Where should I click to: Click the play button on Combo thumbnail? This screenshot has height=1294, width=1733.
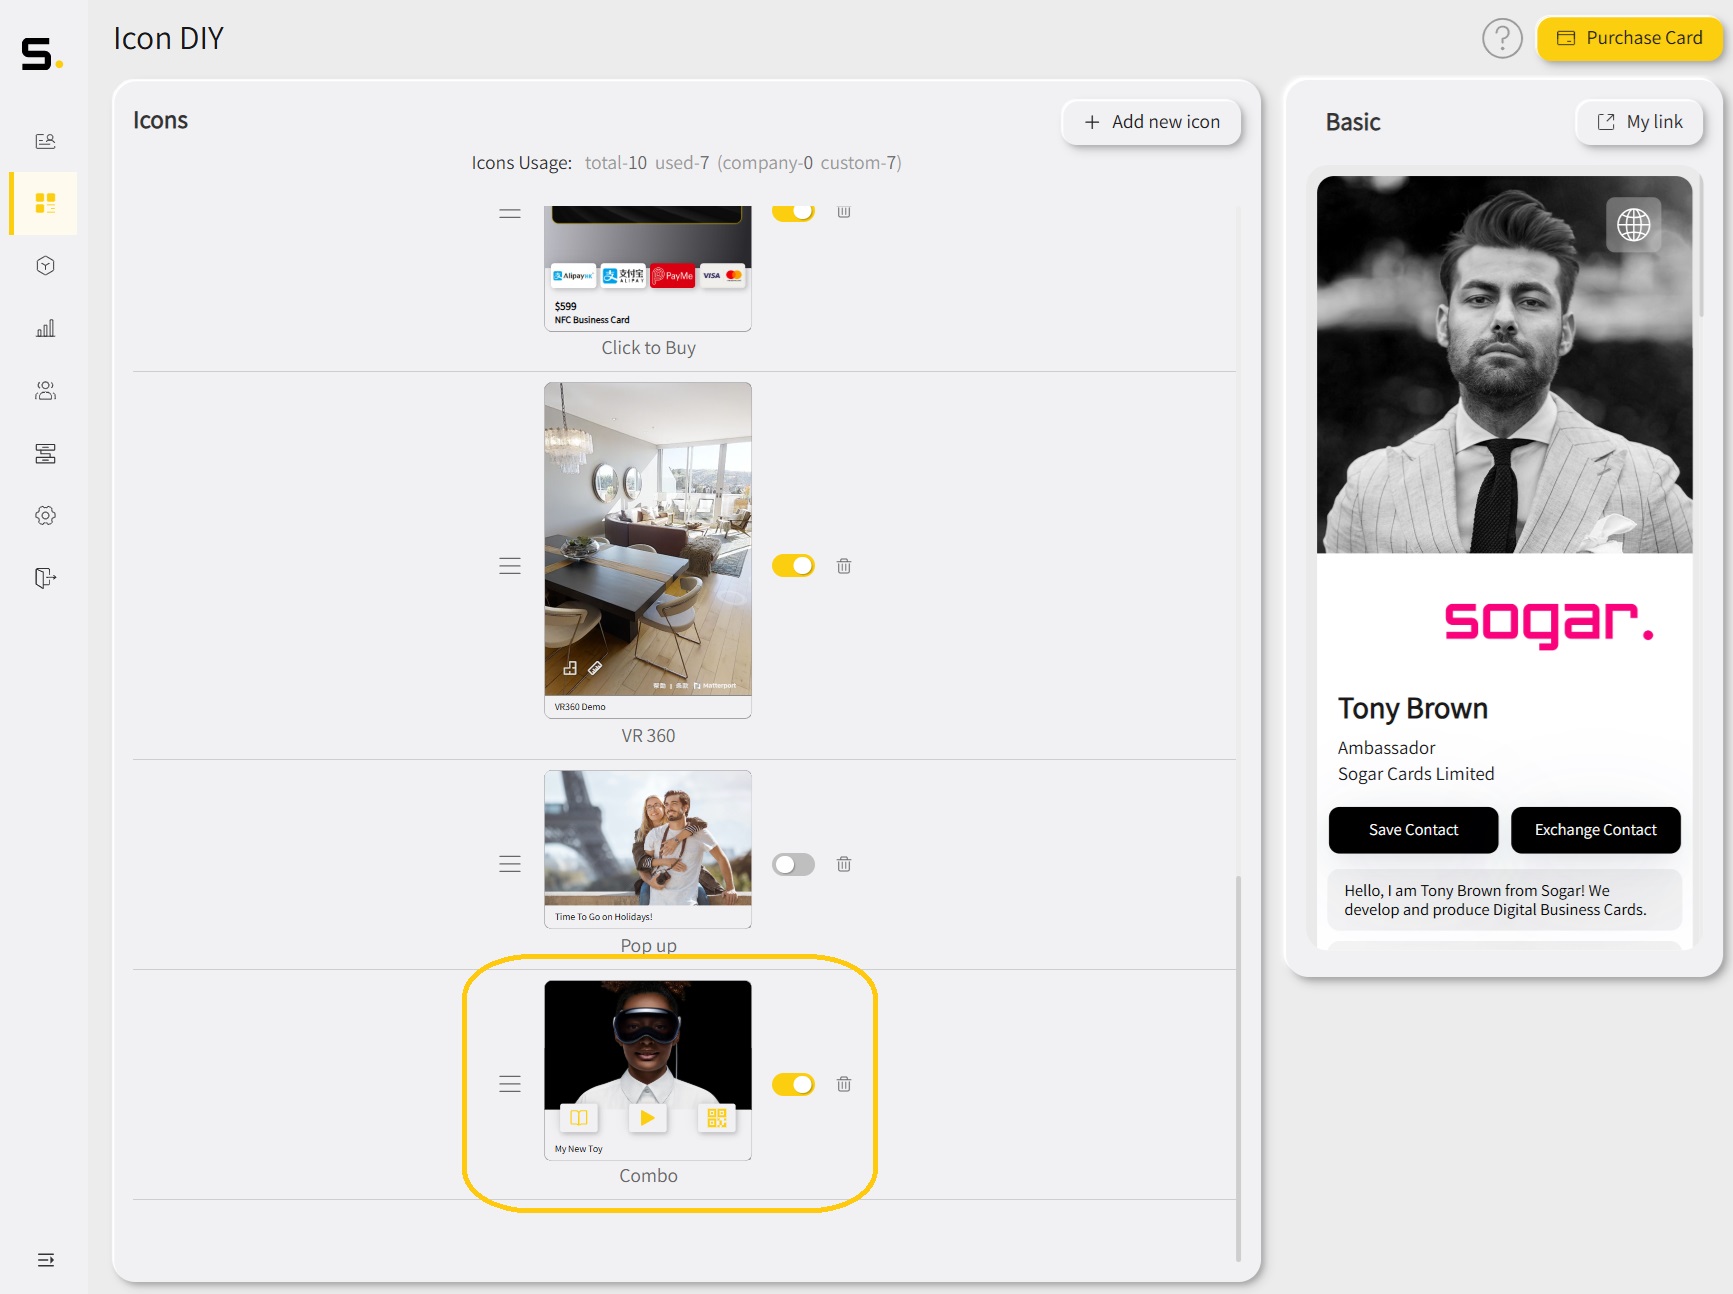tap(647, 1118)
